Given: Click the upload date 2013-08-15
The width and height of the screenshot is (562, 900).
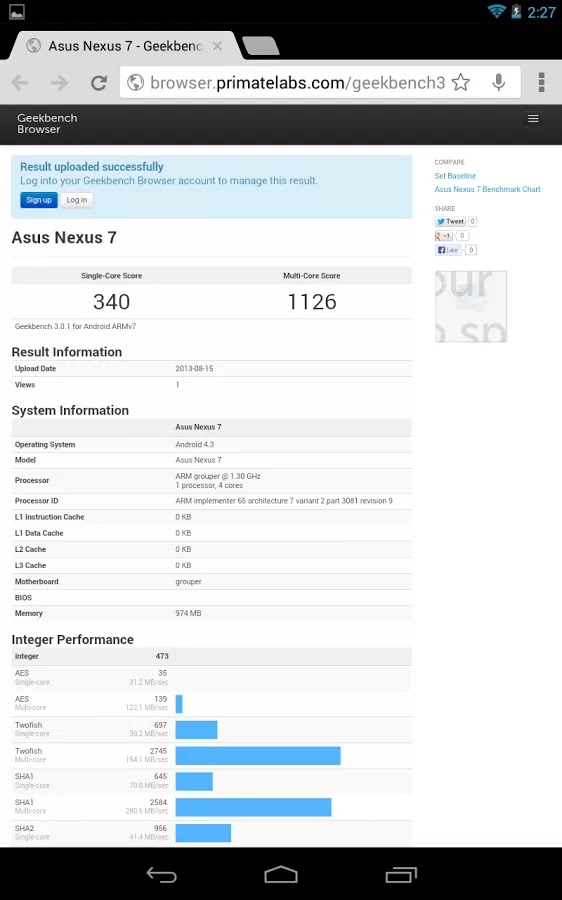Looking at the screenshot, I should (x=194, y=368).
